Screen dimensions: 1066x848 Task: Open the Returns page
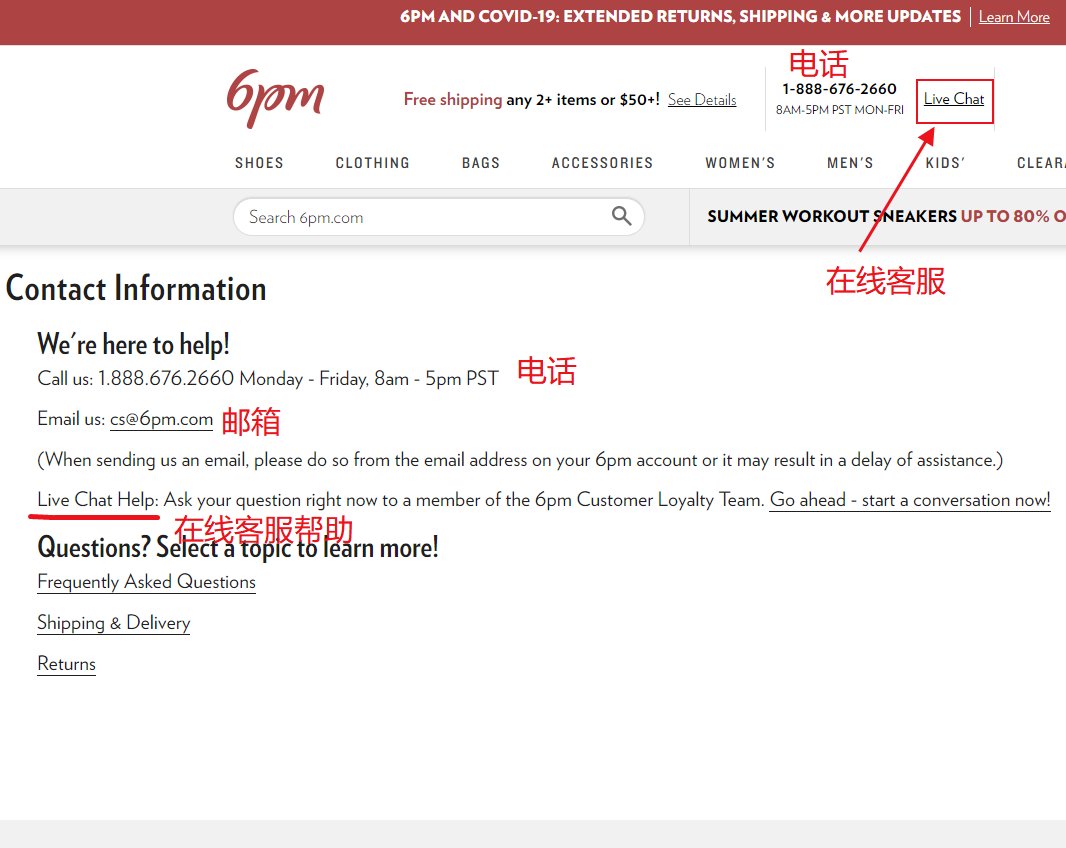coord(67,664)
